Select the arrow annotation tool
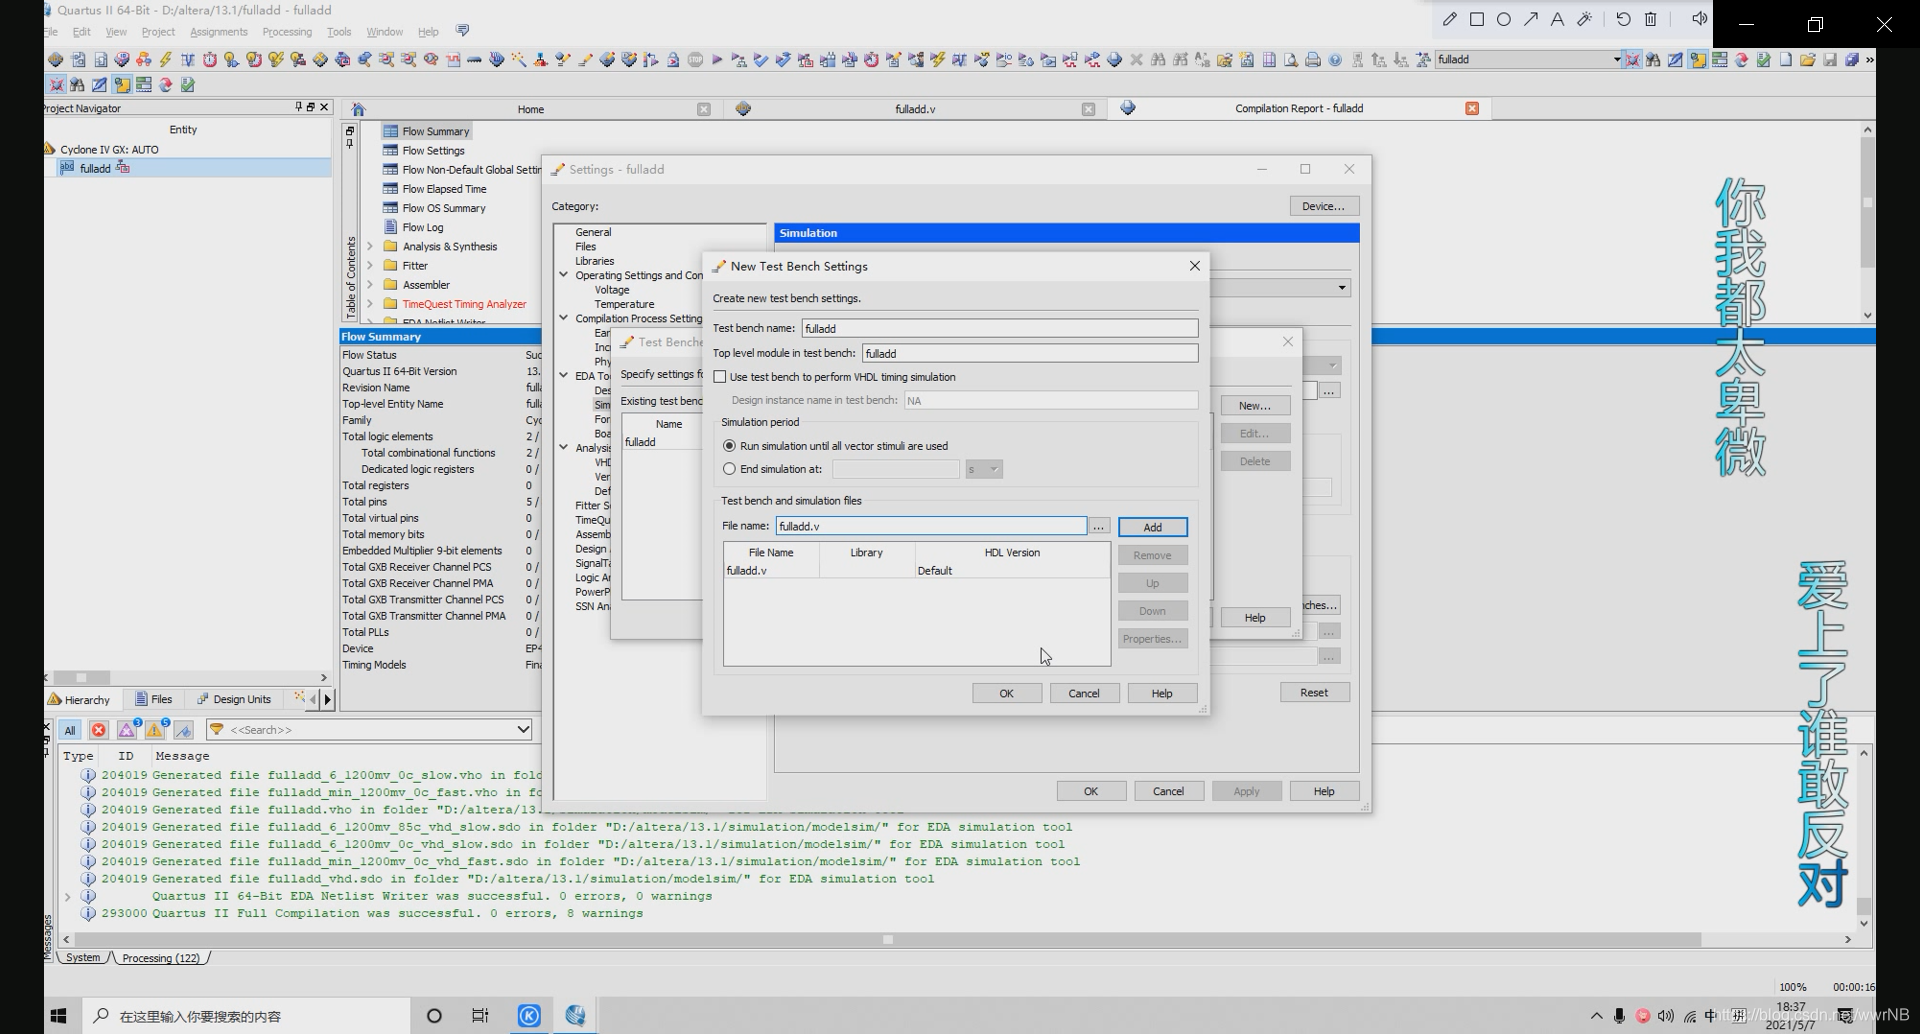The image size is (1920, 1034). (x=1530, y=19)
